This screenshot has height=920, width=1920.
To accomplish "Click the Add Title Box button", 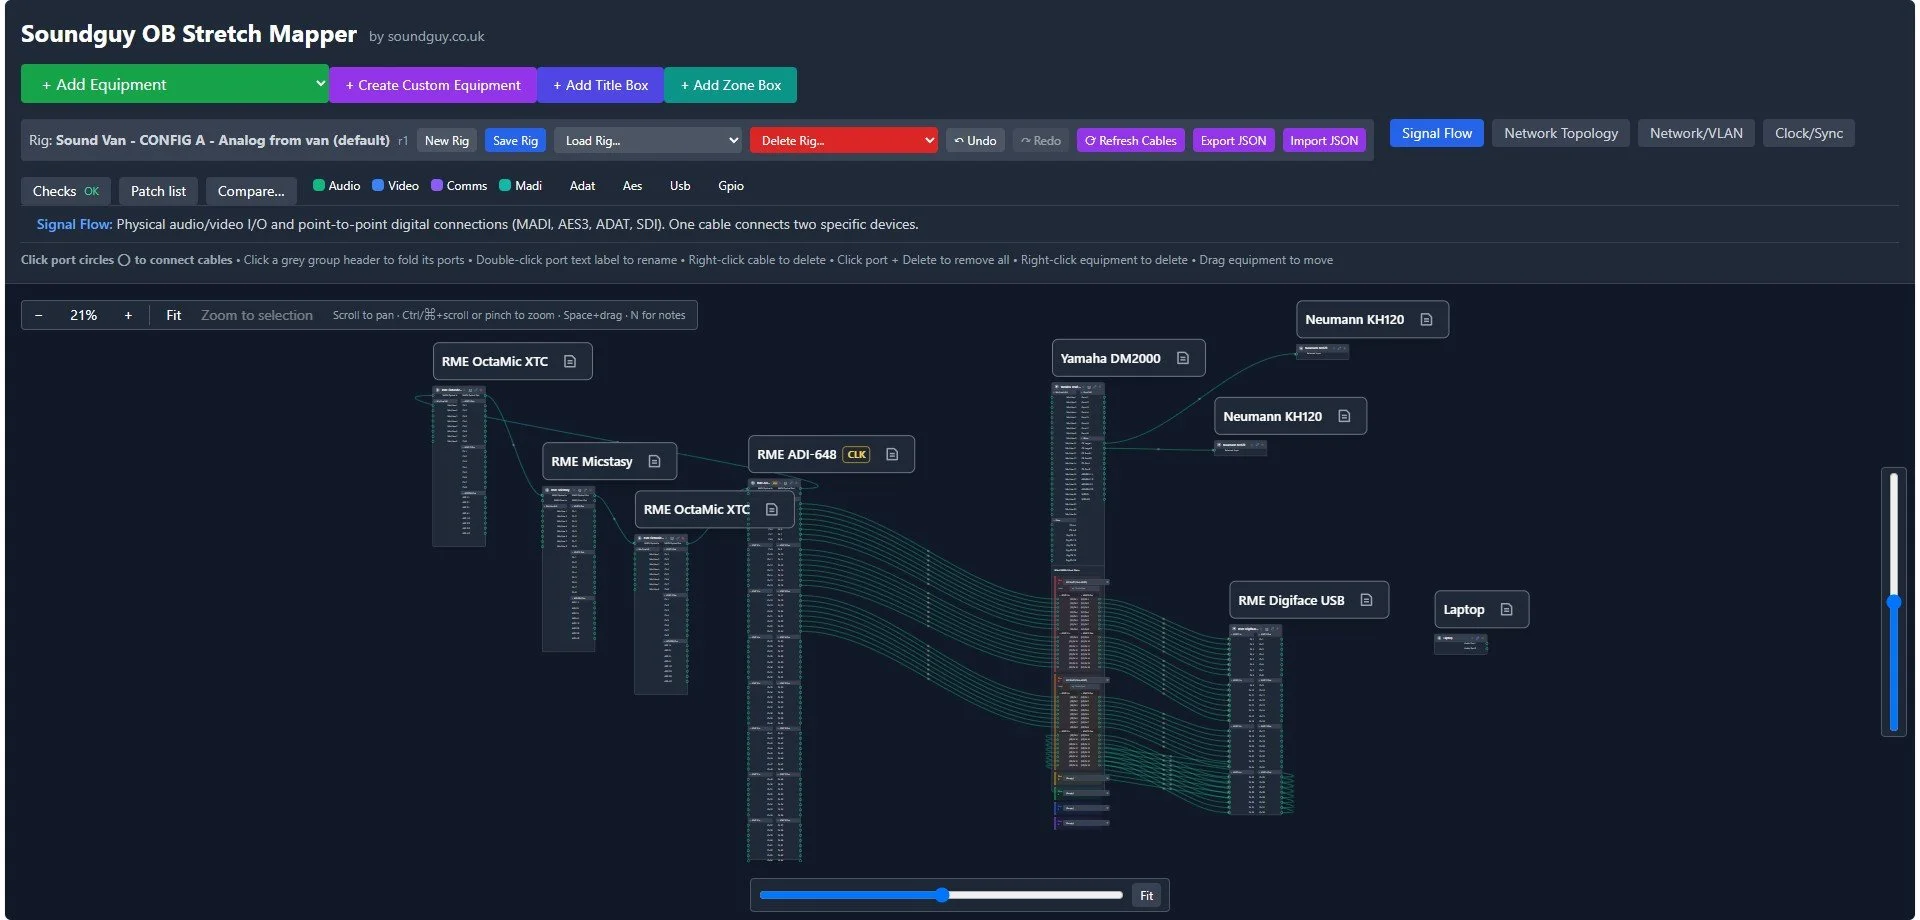I will 601,85.
